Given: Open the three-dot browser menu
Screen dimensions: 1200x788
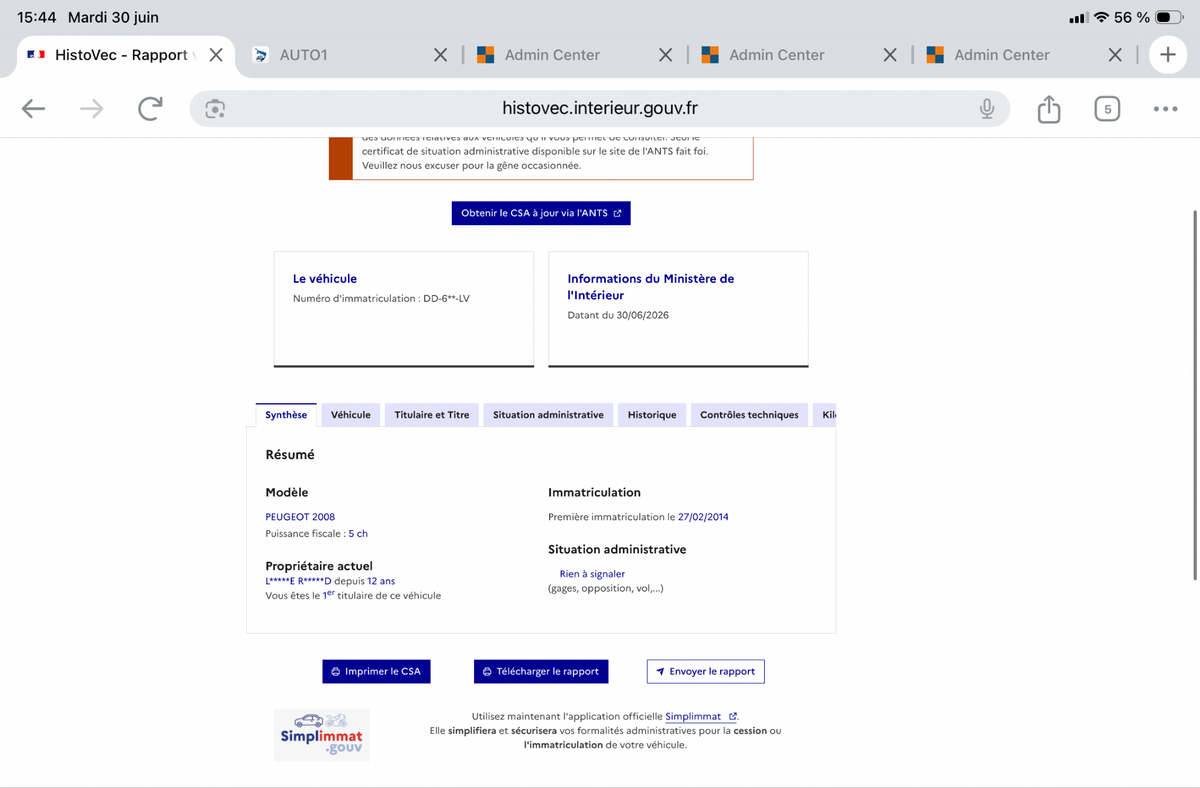Looking at the screenshot, I should 1165,109.
